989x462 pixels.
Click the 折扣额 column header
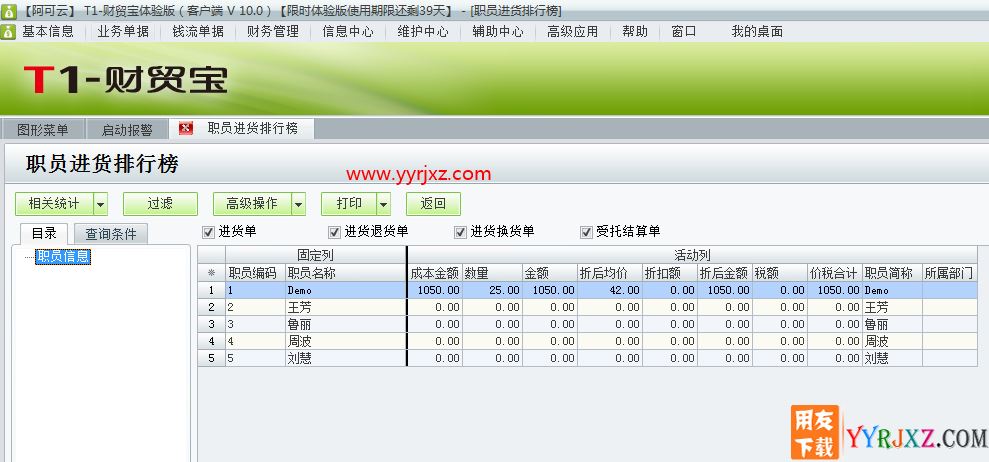(670, 273)
